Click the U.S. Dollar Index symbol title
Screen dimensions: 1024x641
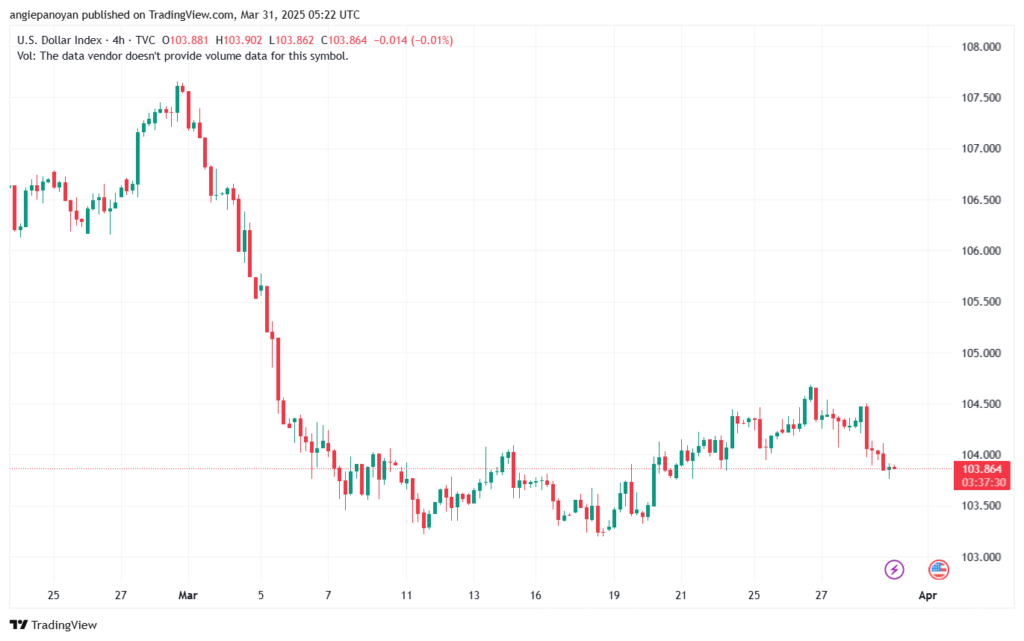[59, 40]
